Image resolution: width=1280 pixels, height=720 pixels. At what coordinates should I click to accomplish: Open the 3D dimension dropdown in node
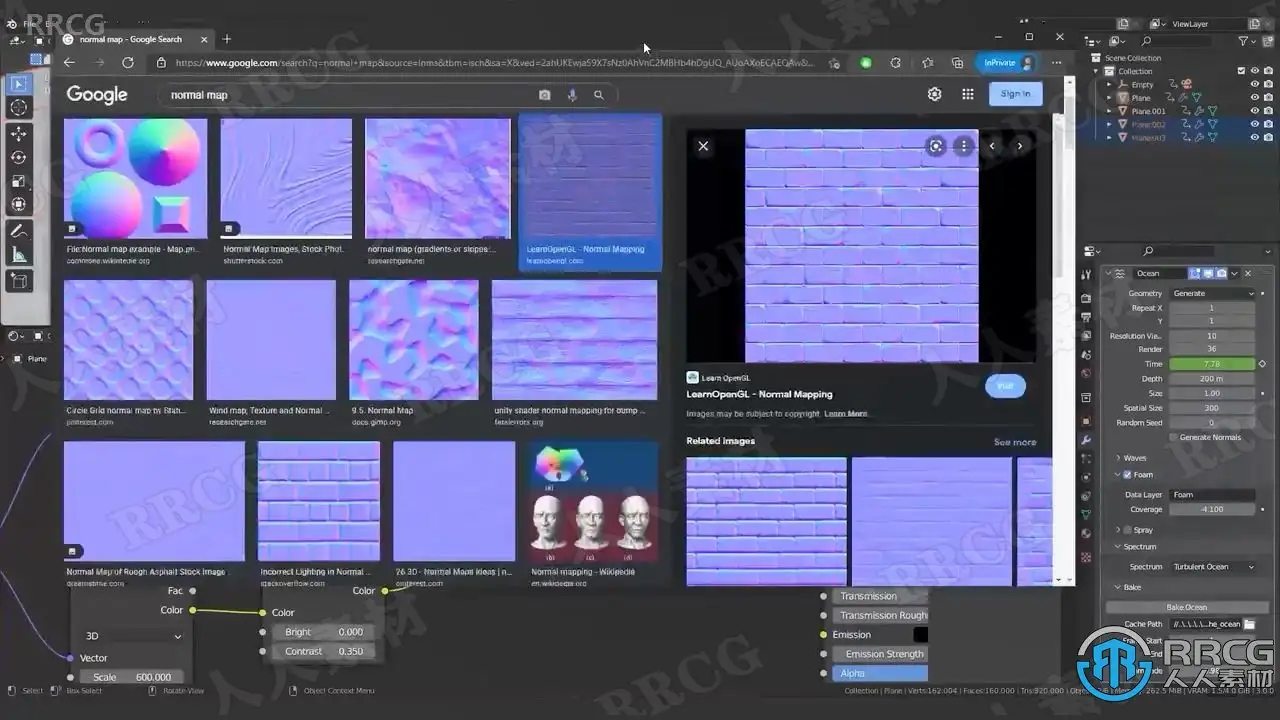[x=134, y=636]
